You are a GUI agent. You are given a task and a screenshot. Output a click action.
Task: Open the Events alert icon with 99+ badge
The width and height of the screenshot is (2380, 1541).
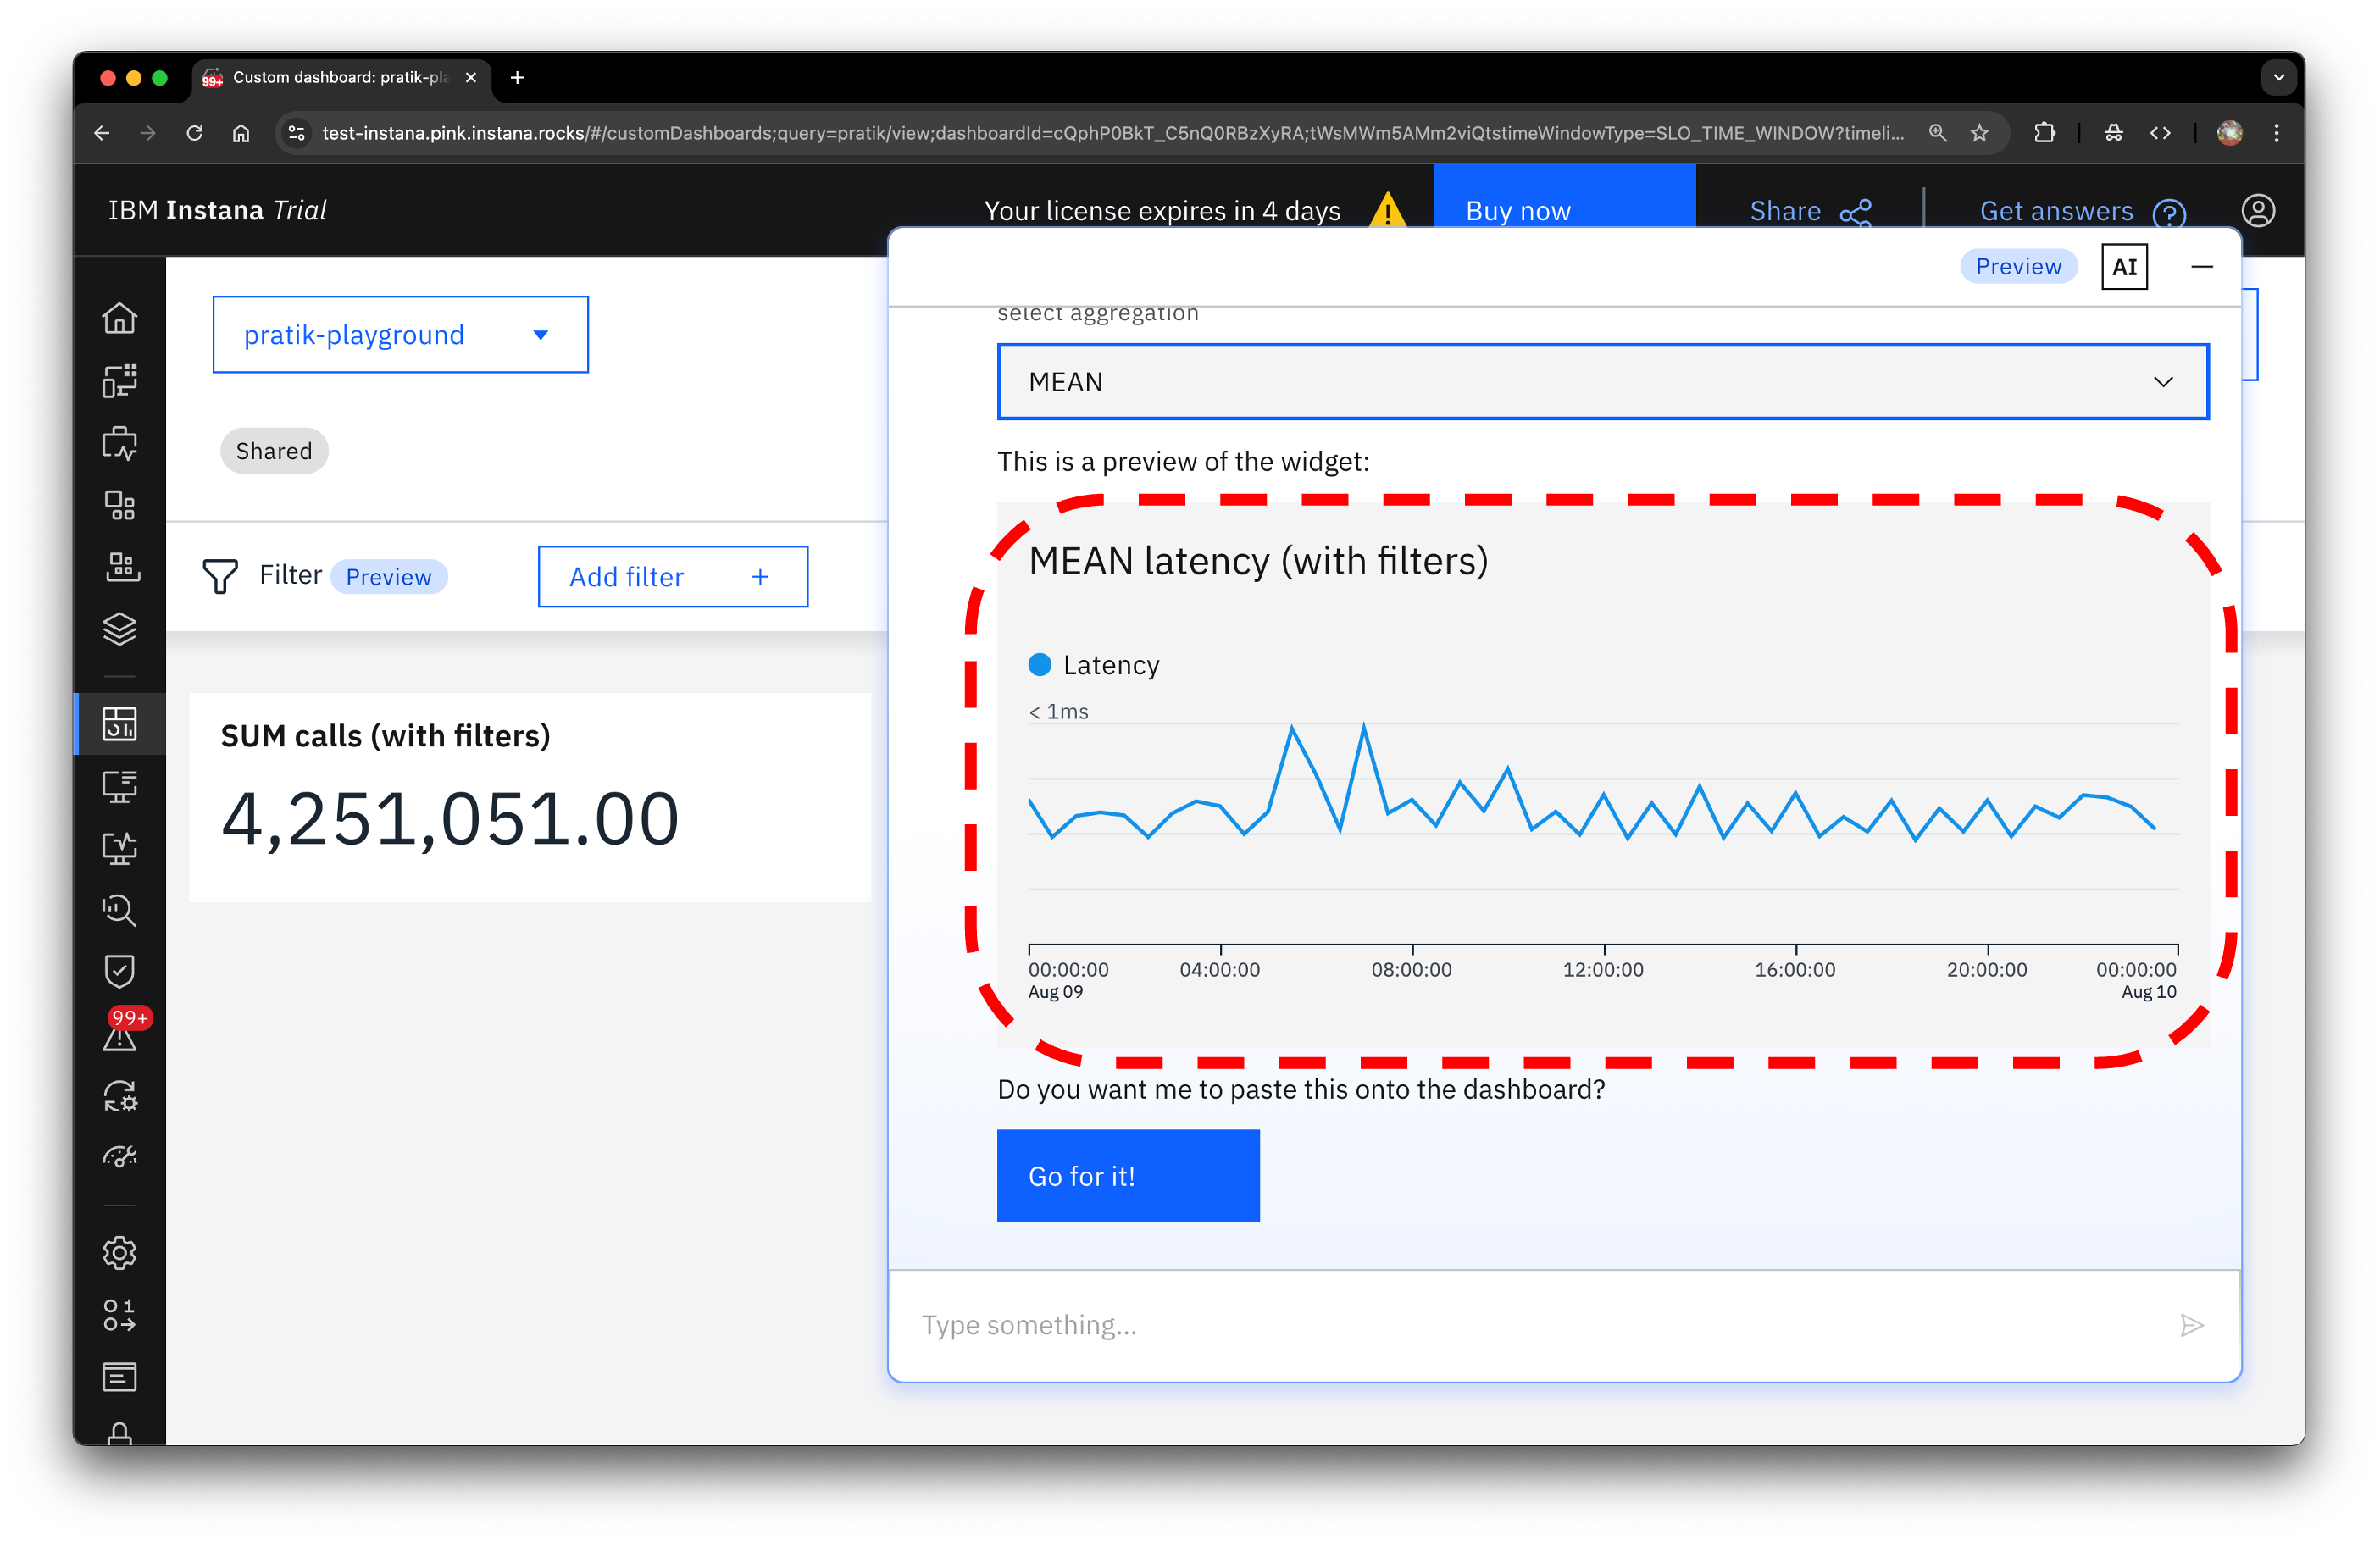119,1036
